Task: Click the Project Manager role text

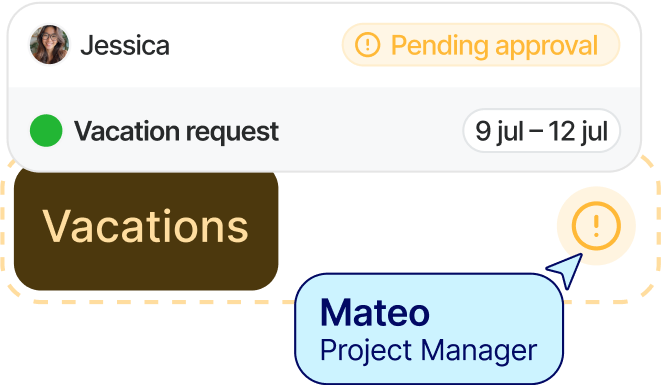Action: click(x=428, y=351)
